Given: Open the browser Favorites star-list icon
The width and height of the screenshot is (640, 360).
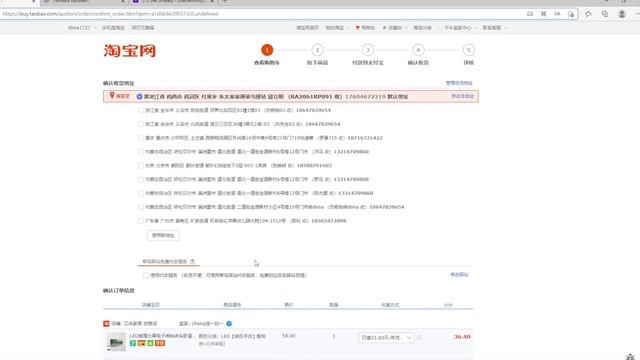Looking at the screenshot, I should 588,14.
